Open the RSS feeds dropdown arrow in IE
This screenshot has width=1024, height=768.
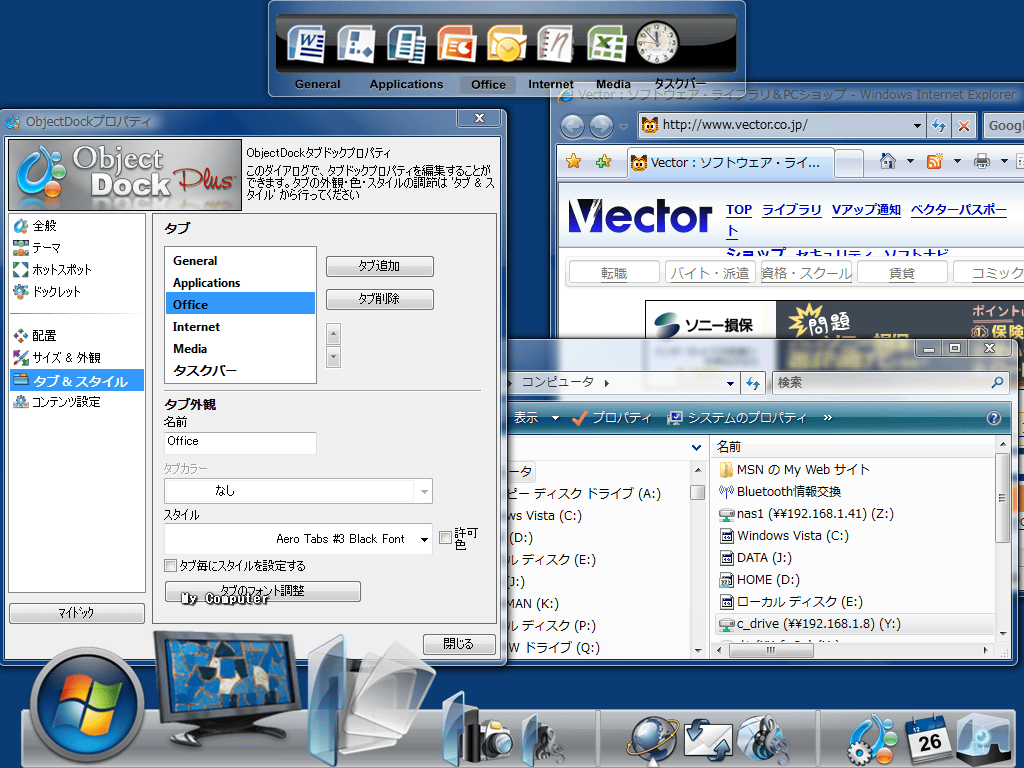(x=957, y=161)
